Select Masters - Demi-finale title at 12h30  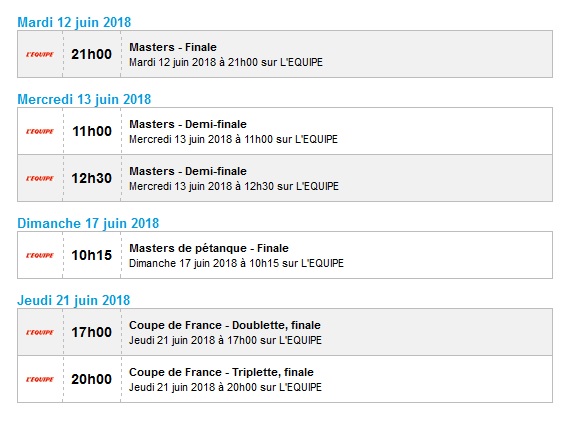click(188, 171)
